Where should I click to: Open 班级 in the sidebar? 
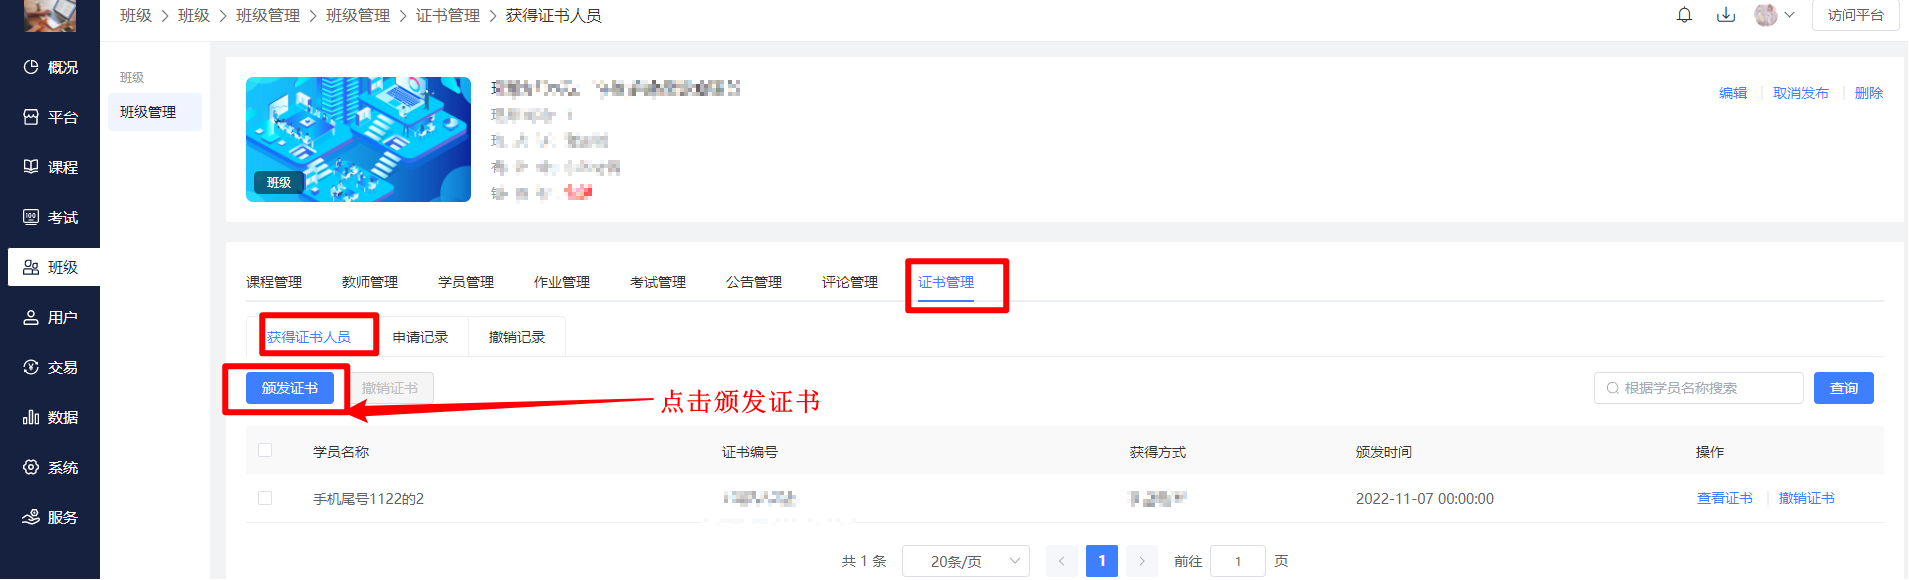pos(54,267)
